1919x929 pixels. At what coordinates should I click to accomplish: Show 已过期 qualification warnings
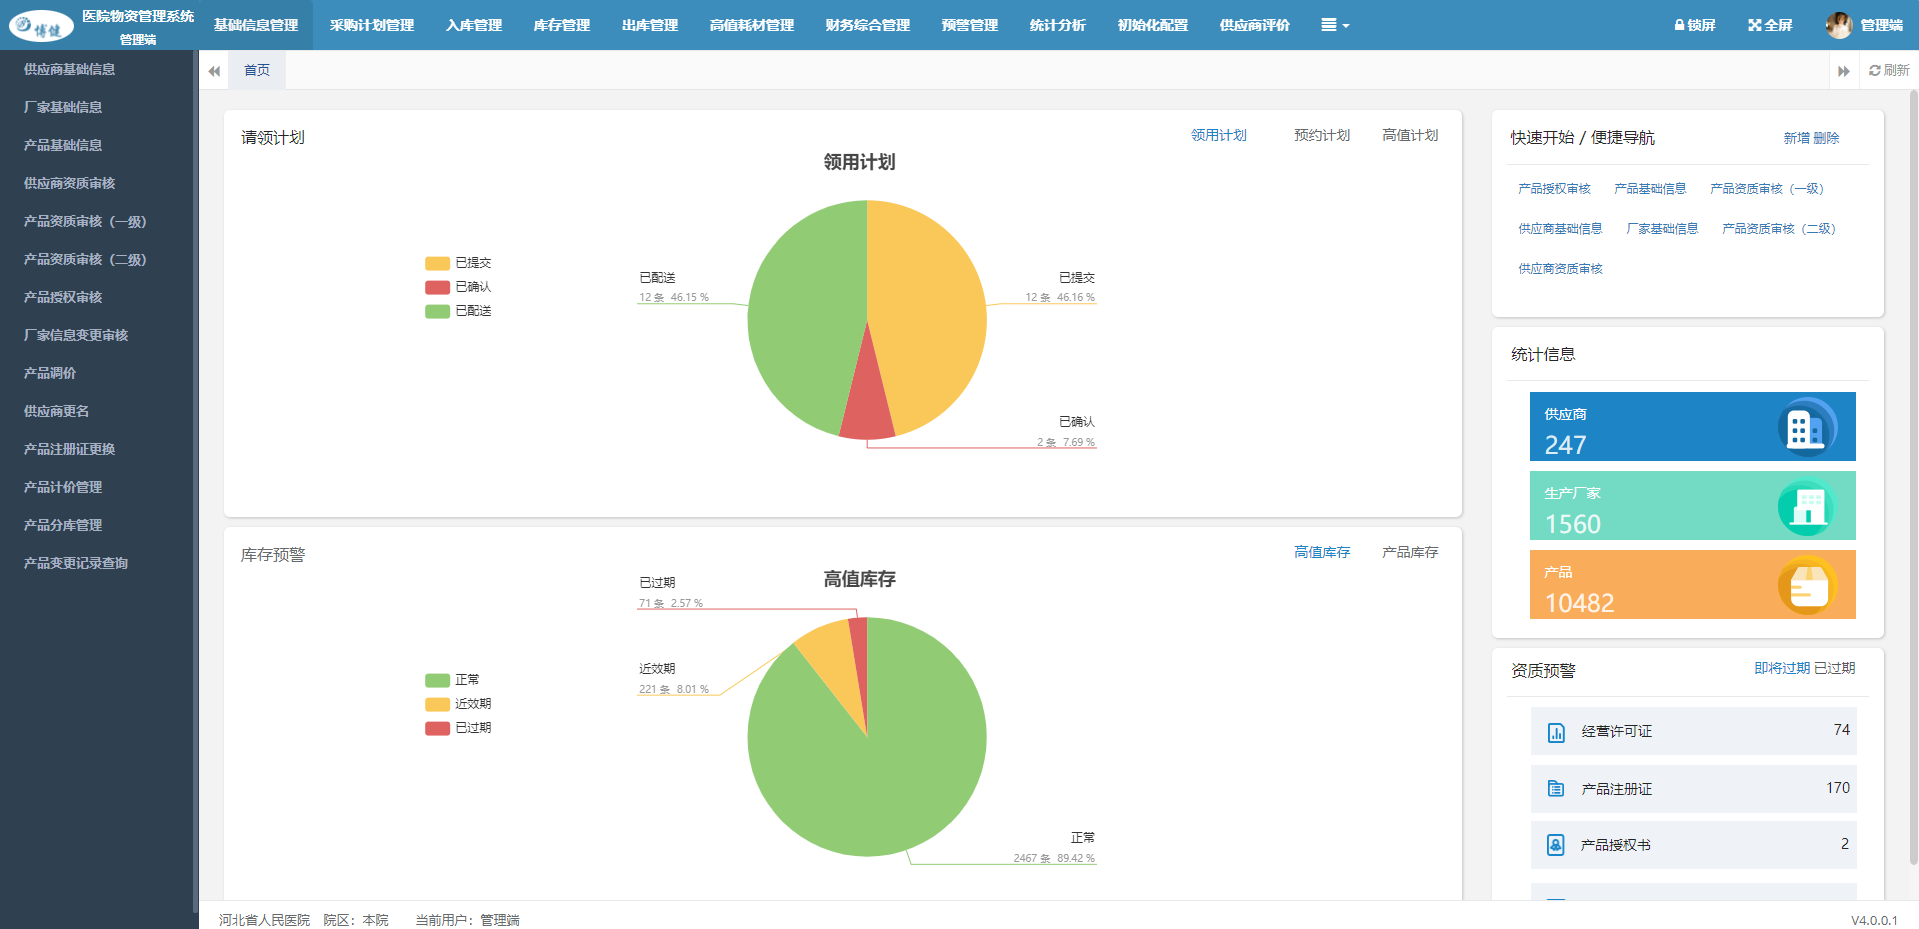(1835, 668)
